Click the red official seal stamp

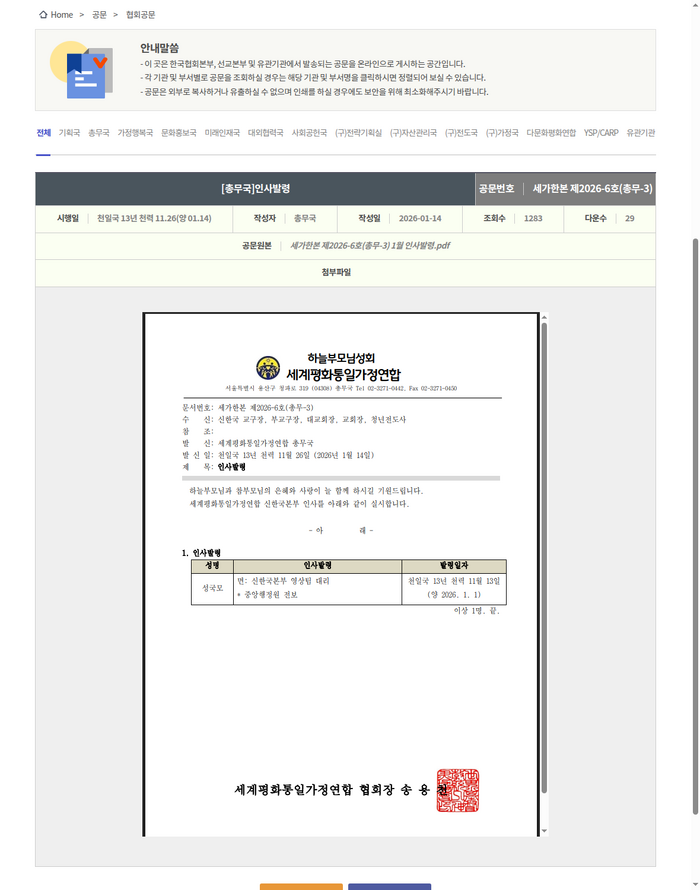(x=458, y=790)
